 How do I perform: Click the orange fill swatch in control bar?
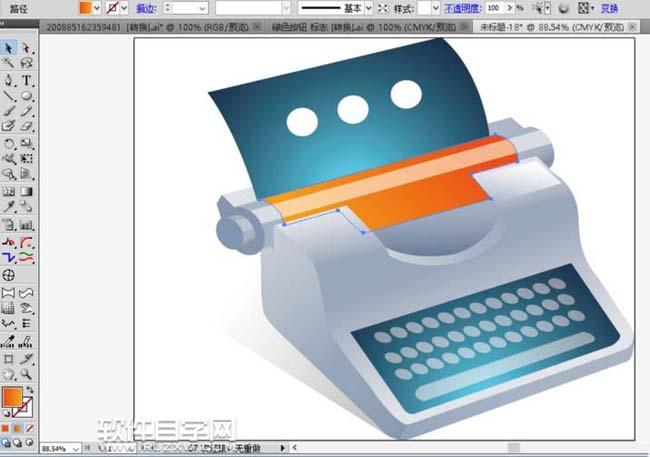click(x=85, y=8)
